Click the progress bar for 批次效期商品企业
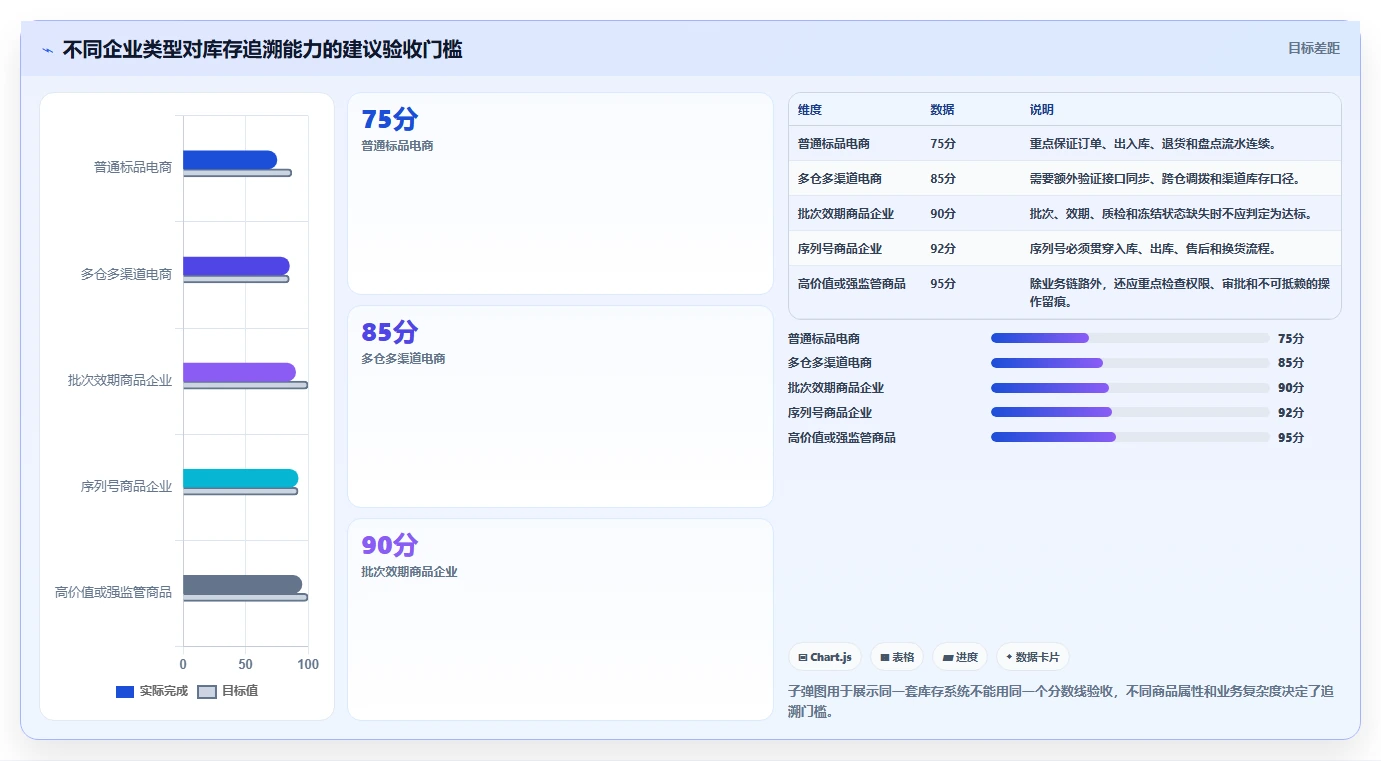Image resolution: width=1381 pixels, height=761 pixels. [1130, 388]
